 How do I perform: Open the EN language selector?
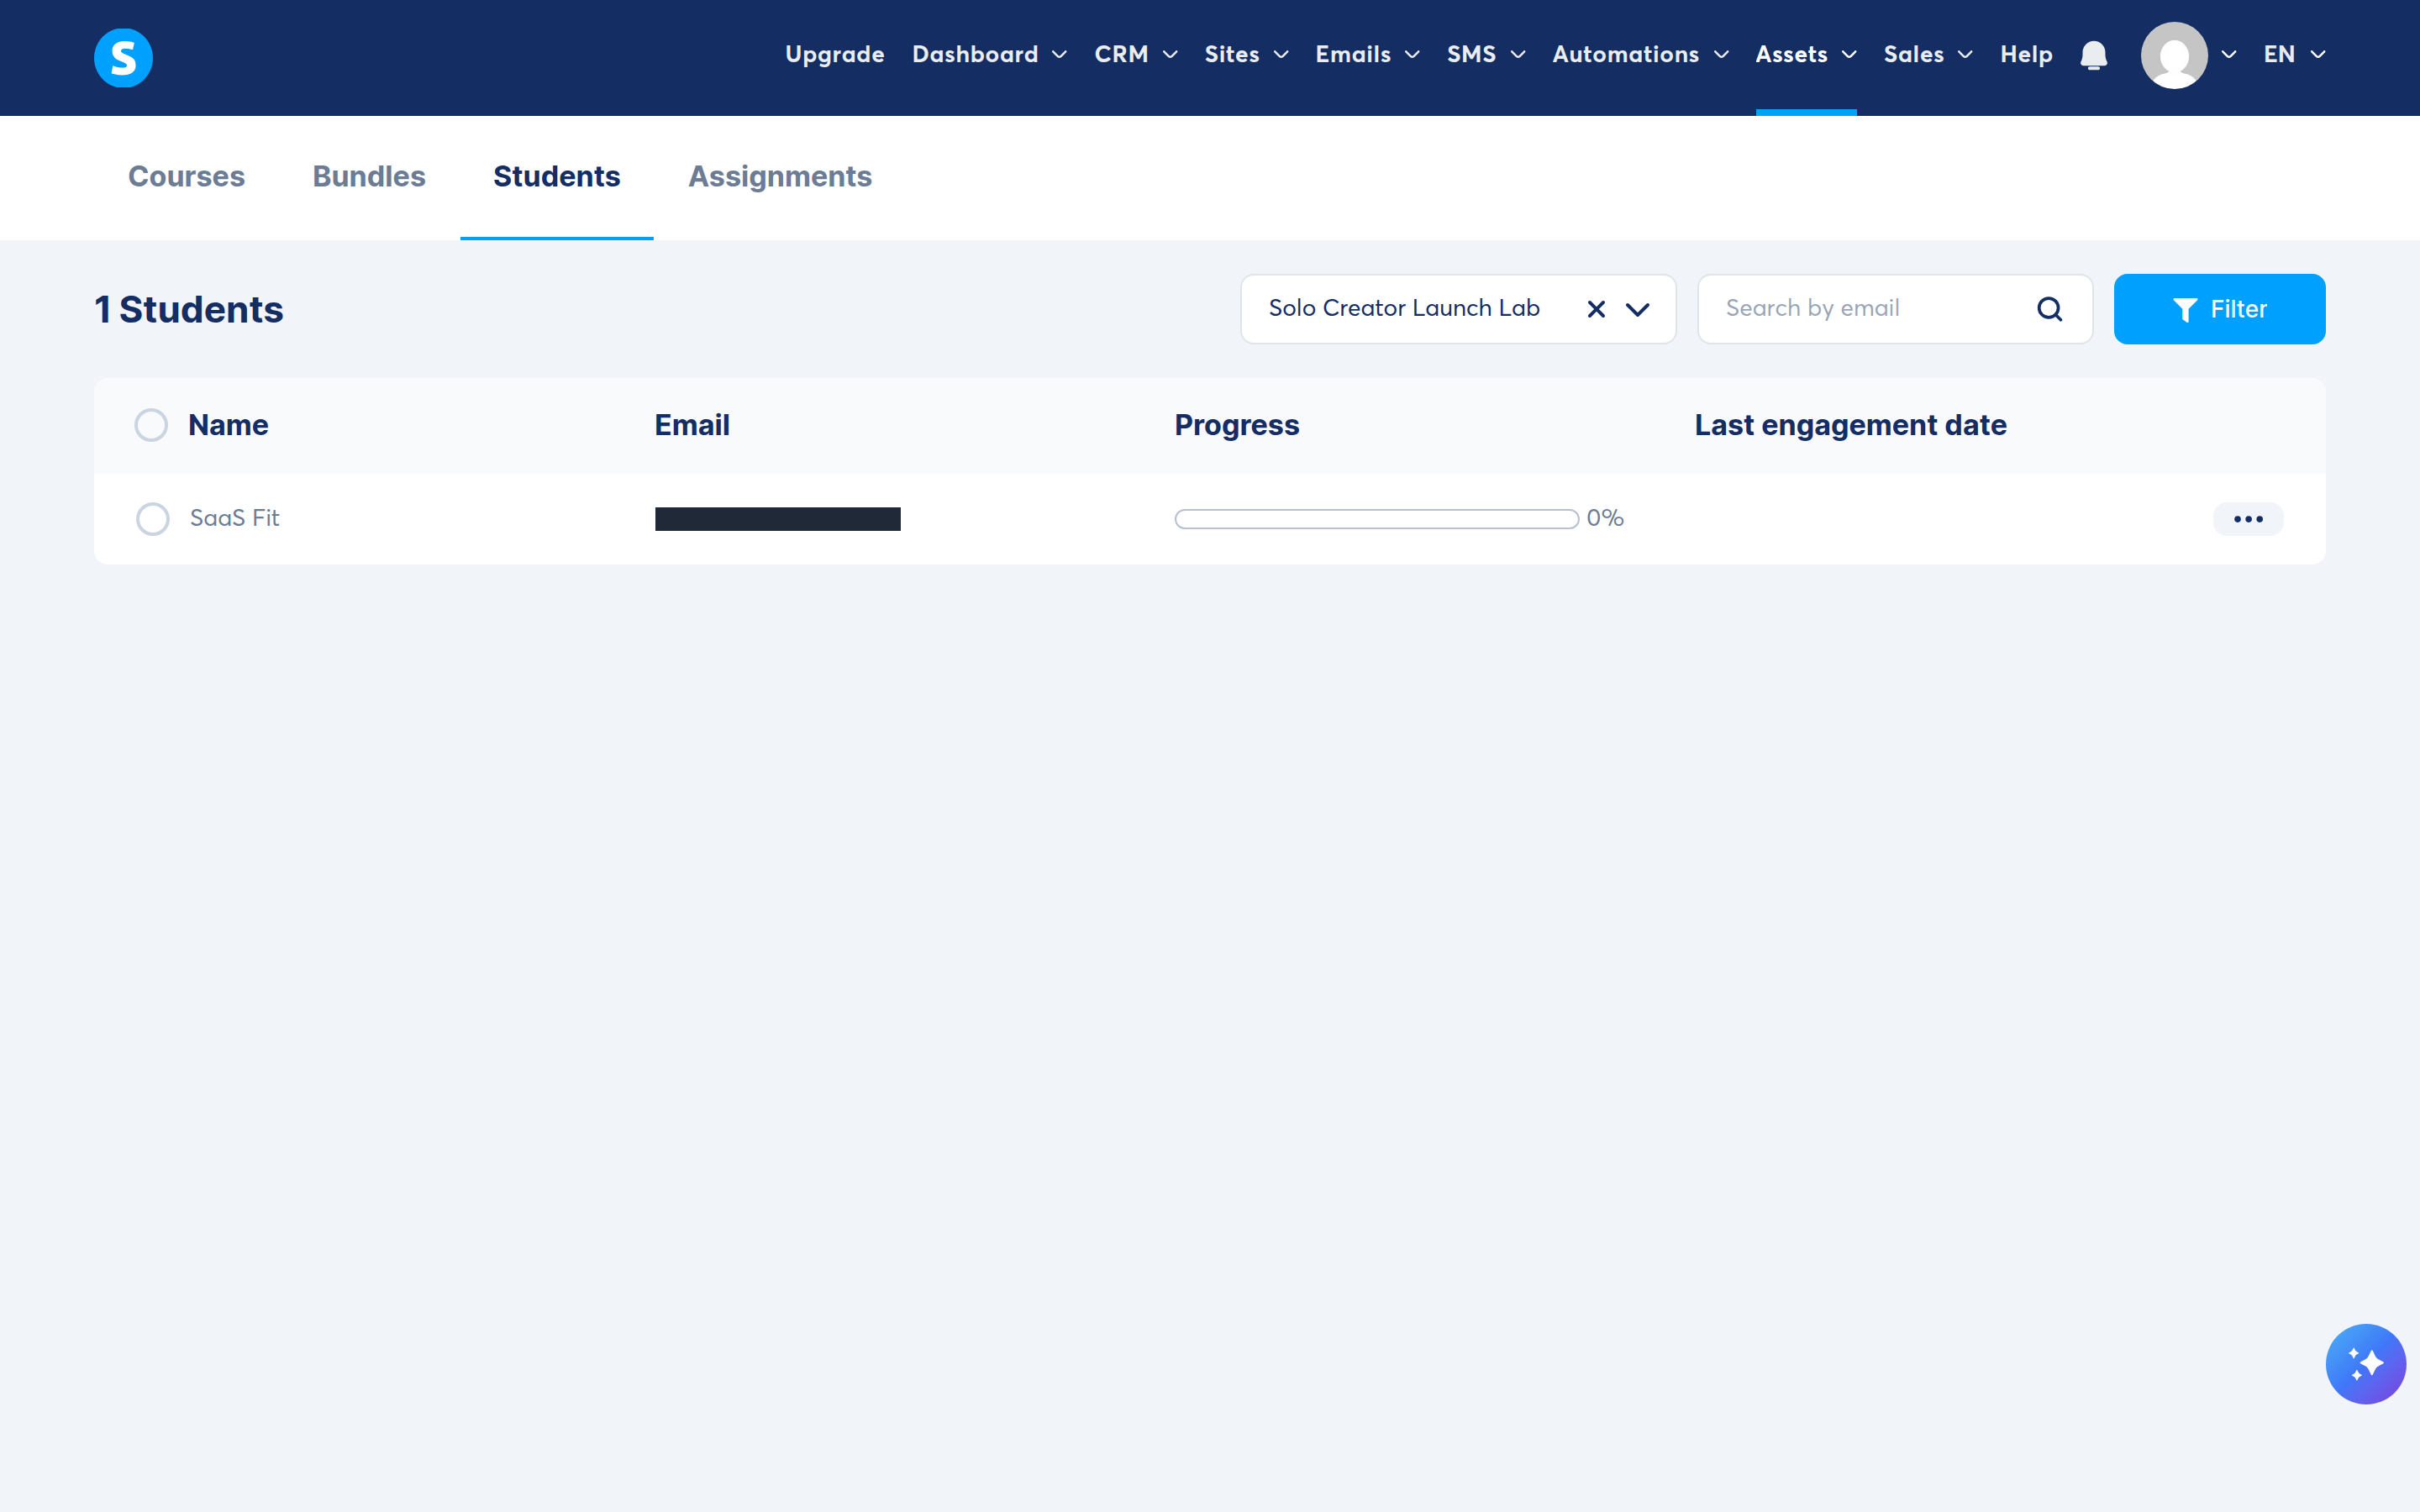click(x=2294, y=55)
